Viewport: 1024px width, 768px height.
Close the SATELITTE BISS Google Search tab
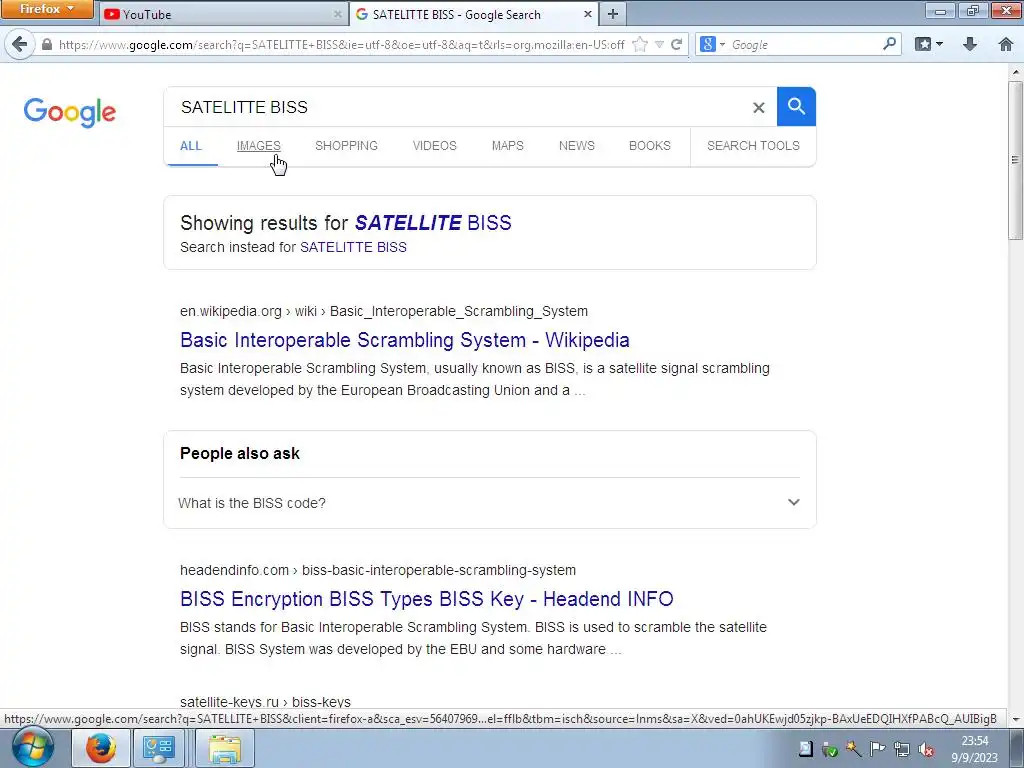pyautogui.click(x=587, y=14)
